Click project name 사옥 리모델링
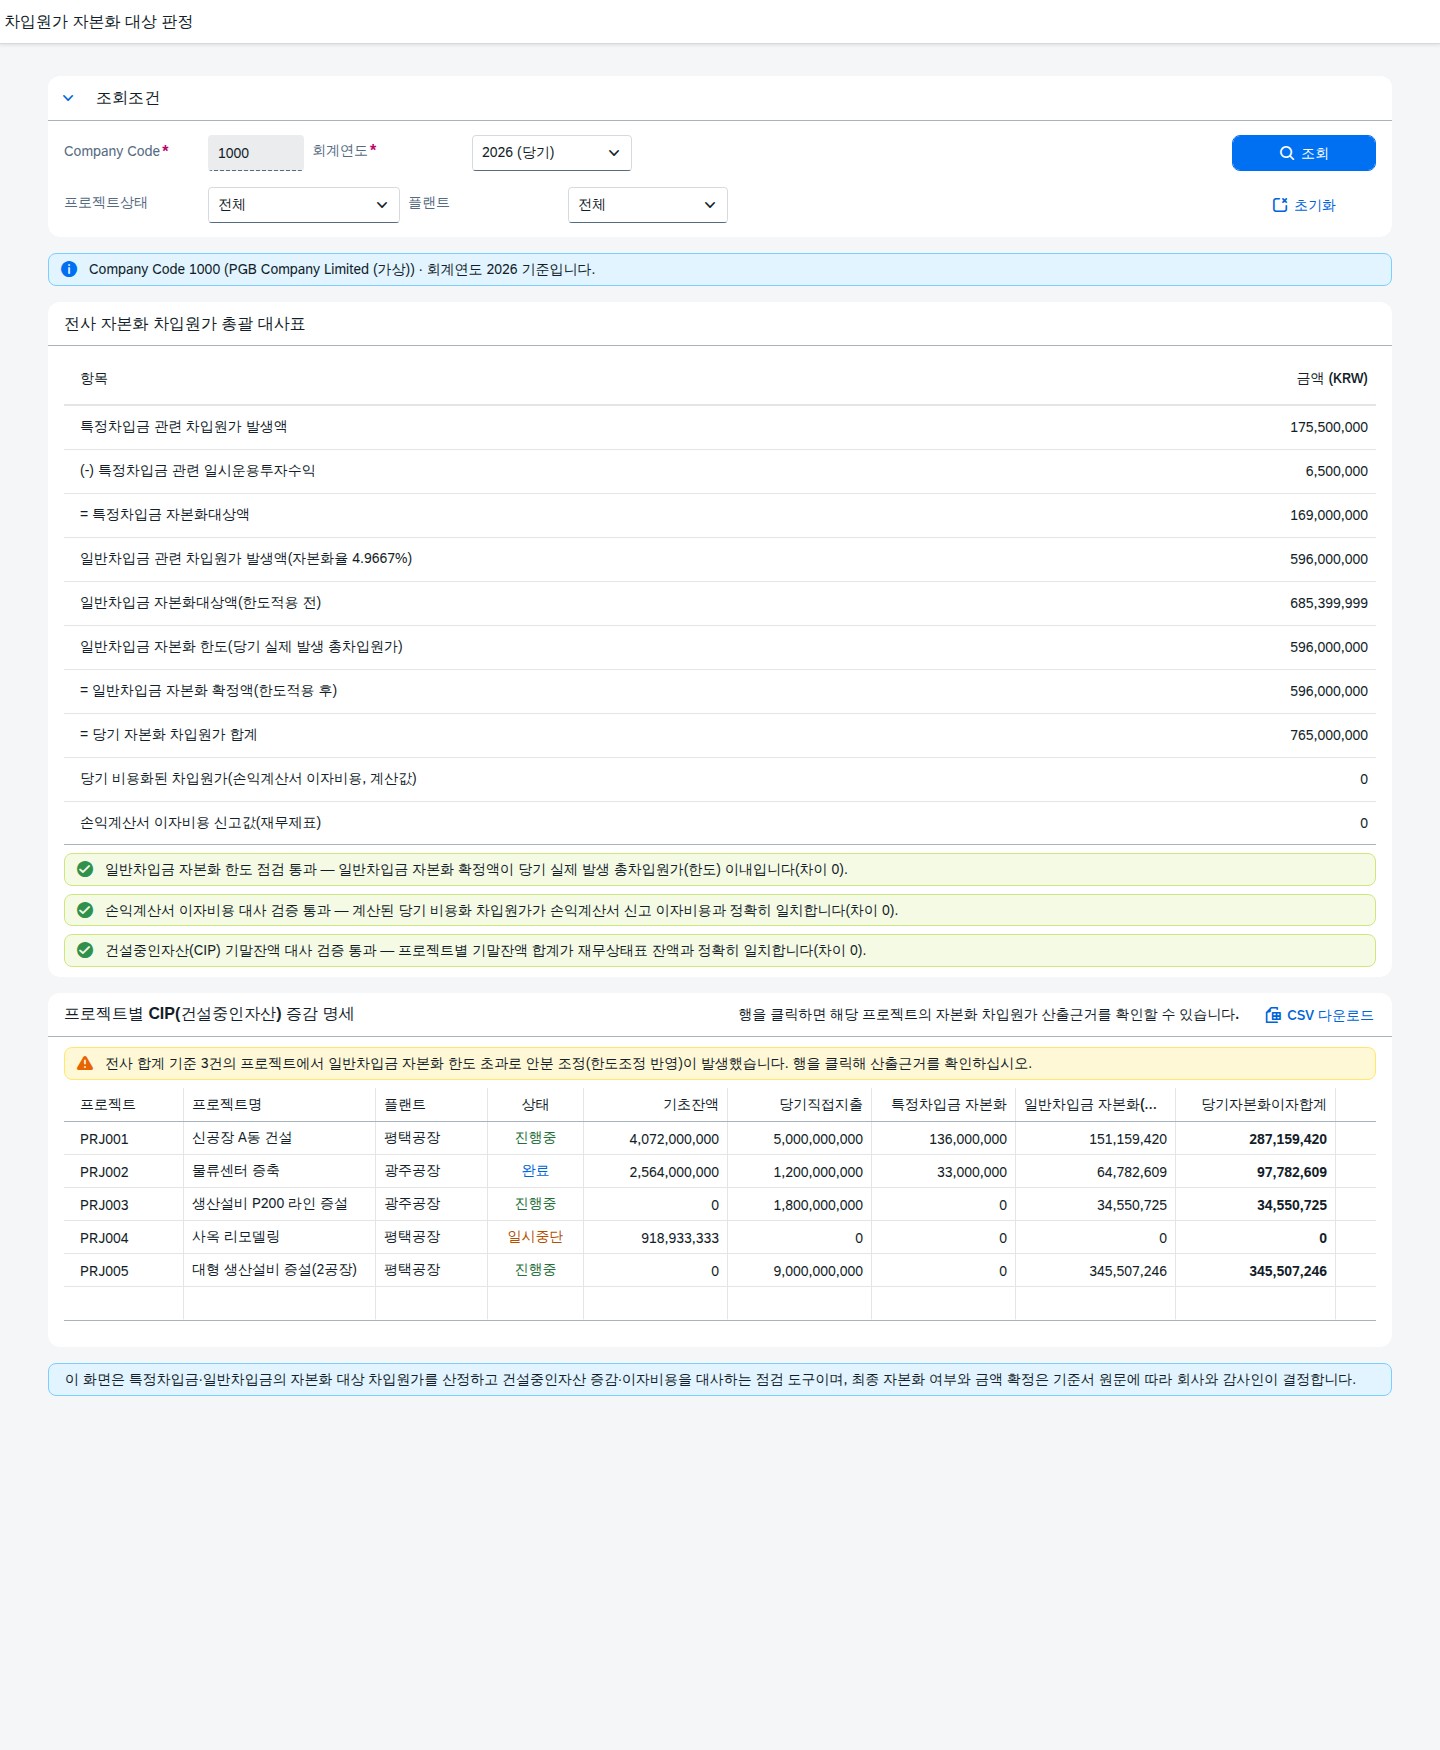The image size is (1440, 1750). (236, 1237)
